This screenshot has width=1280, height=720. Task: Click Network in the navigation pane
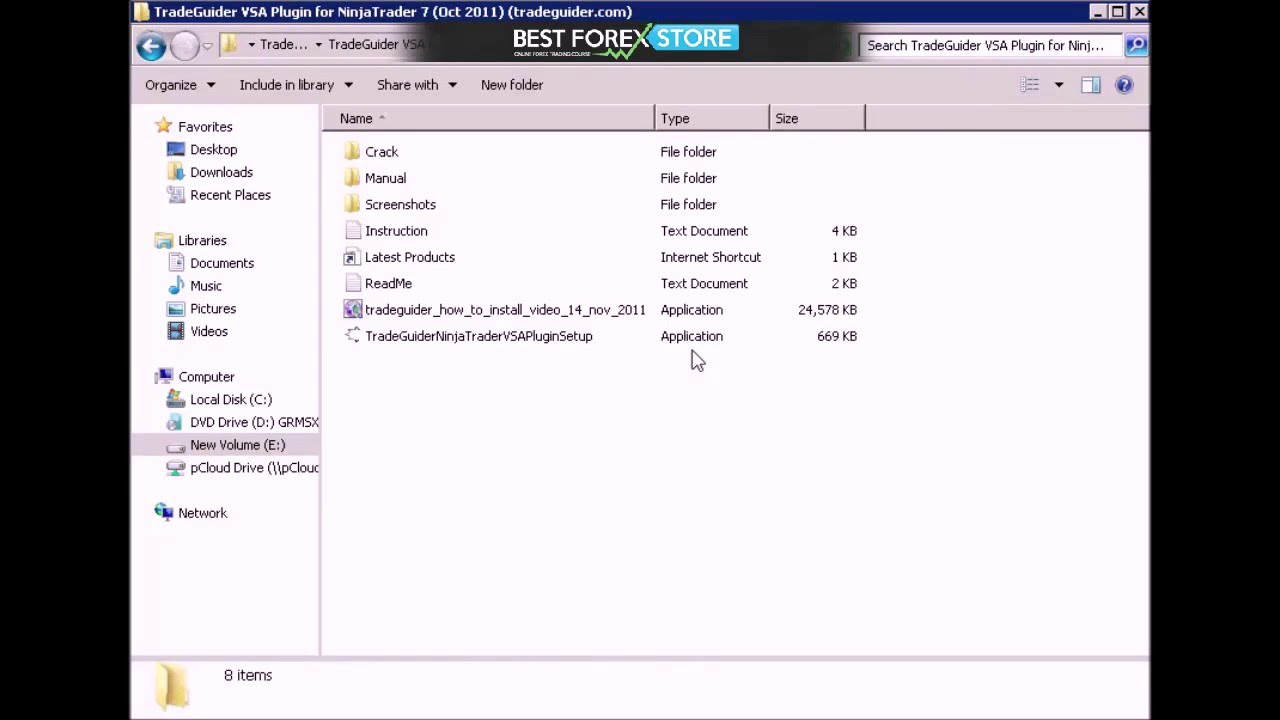pos(202,513)
